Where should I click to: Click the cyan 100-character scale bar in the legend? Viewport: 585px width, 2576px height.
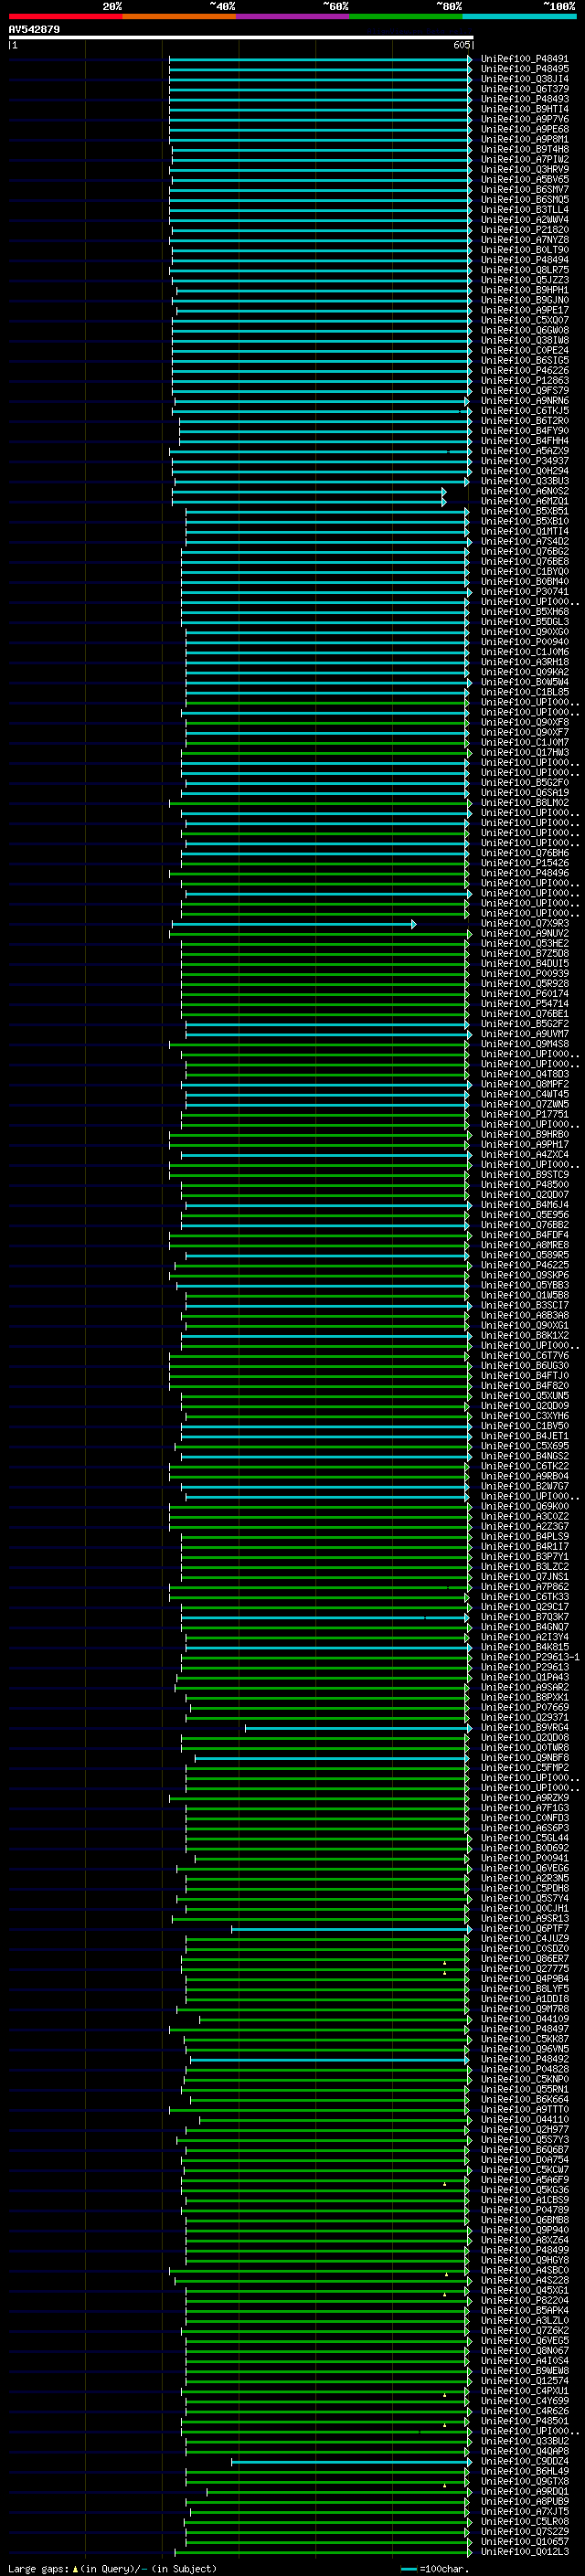tap(408, 2568)
